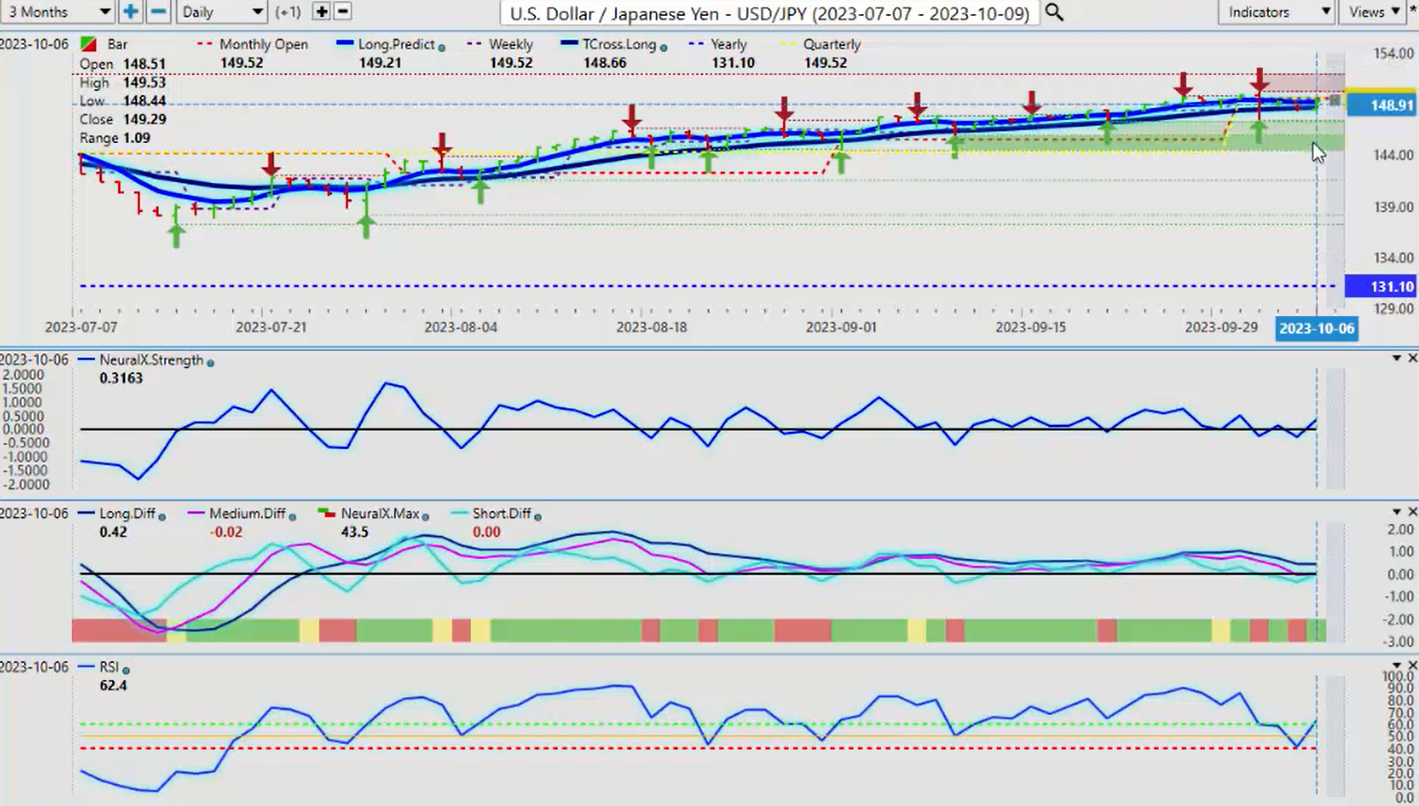Click the black minus forecast decrement button

click(x=342, y=12)
